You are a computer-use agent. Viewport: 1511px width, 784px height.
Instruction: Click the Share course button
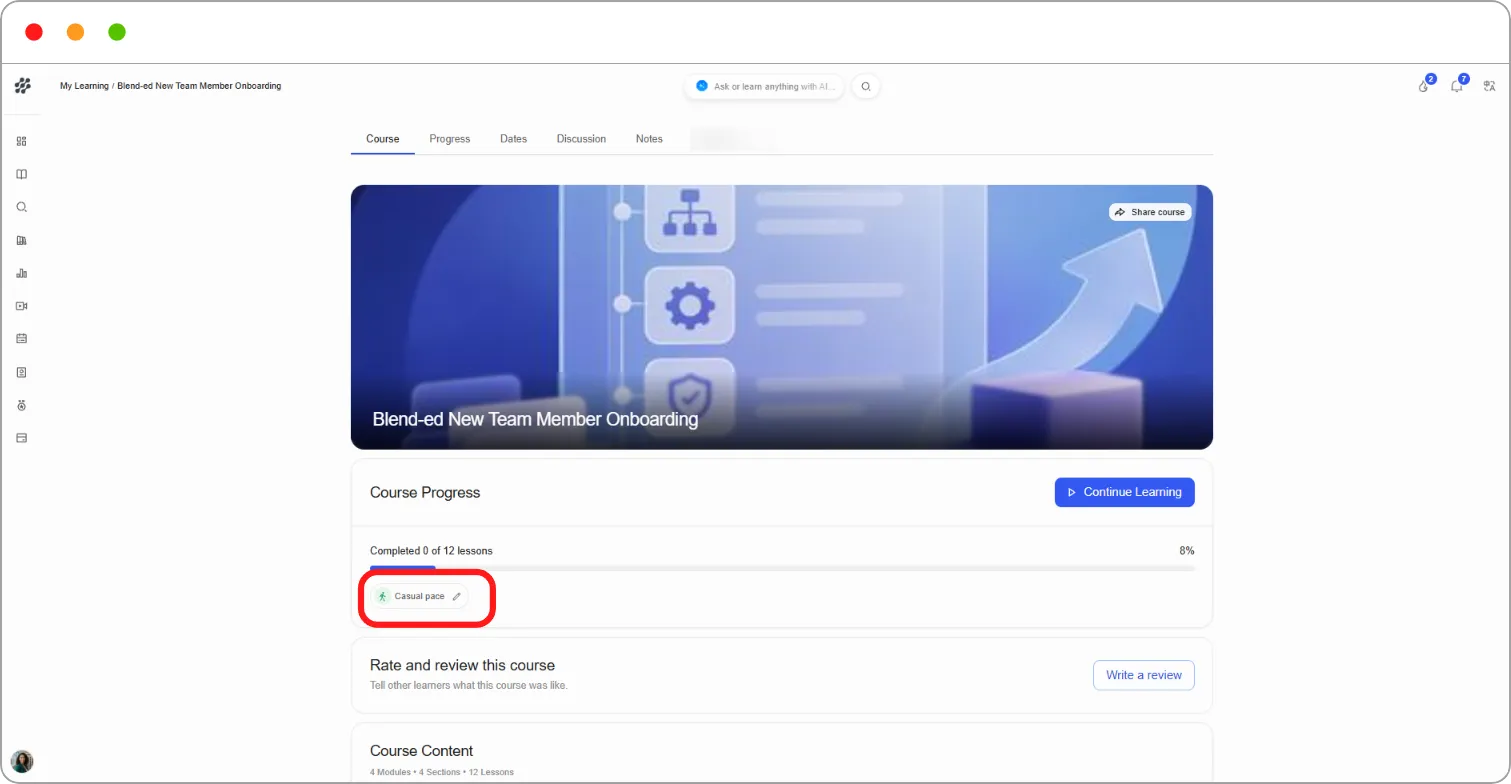pos(1150,212)
